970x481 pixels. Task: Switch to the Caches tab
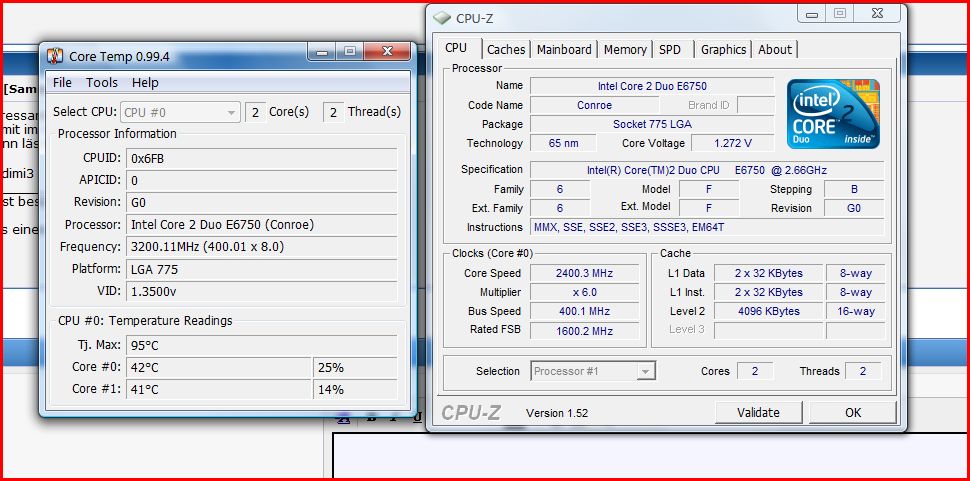click(506, 49)
